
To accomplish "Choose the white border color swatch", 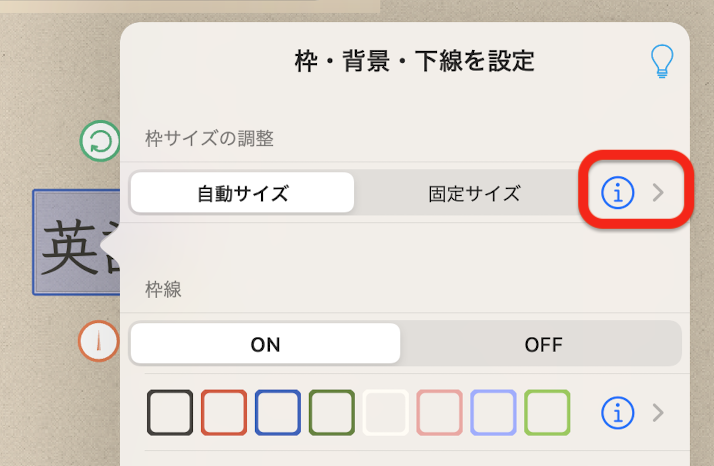I will click(385, 413).
